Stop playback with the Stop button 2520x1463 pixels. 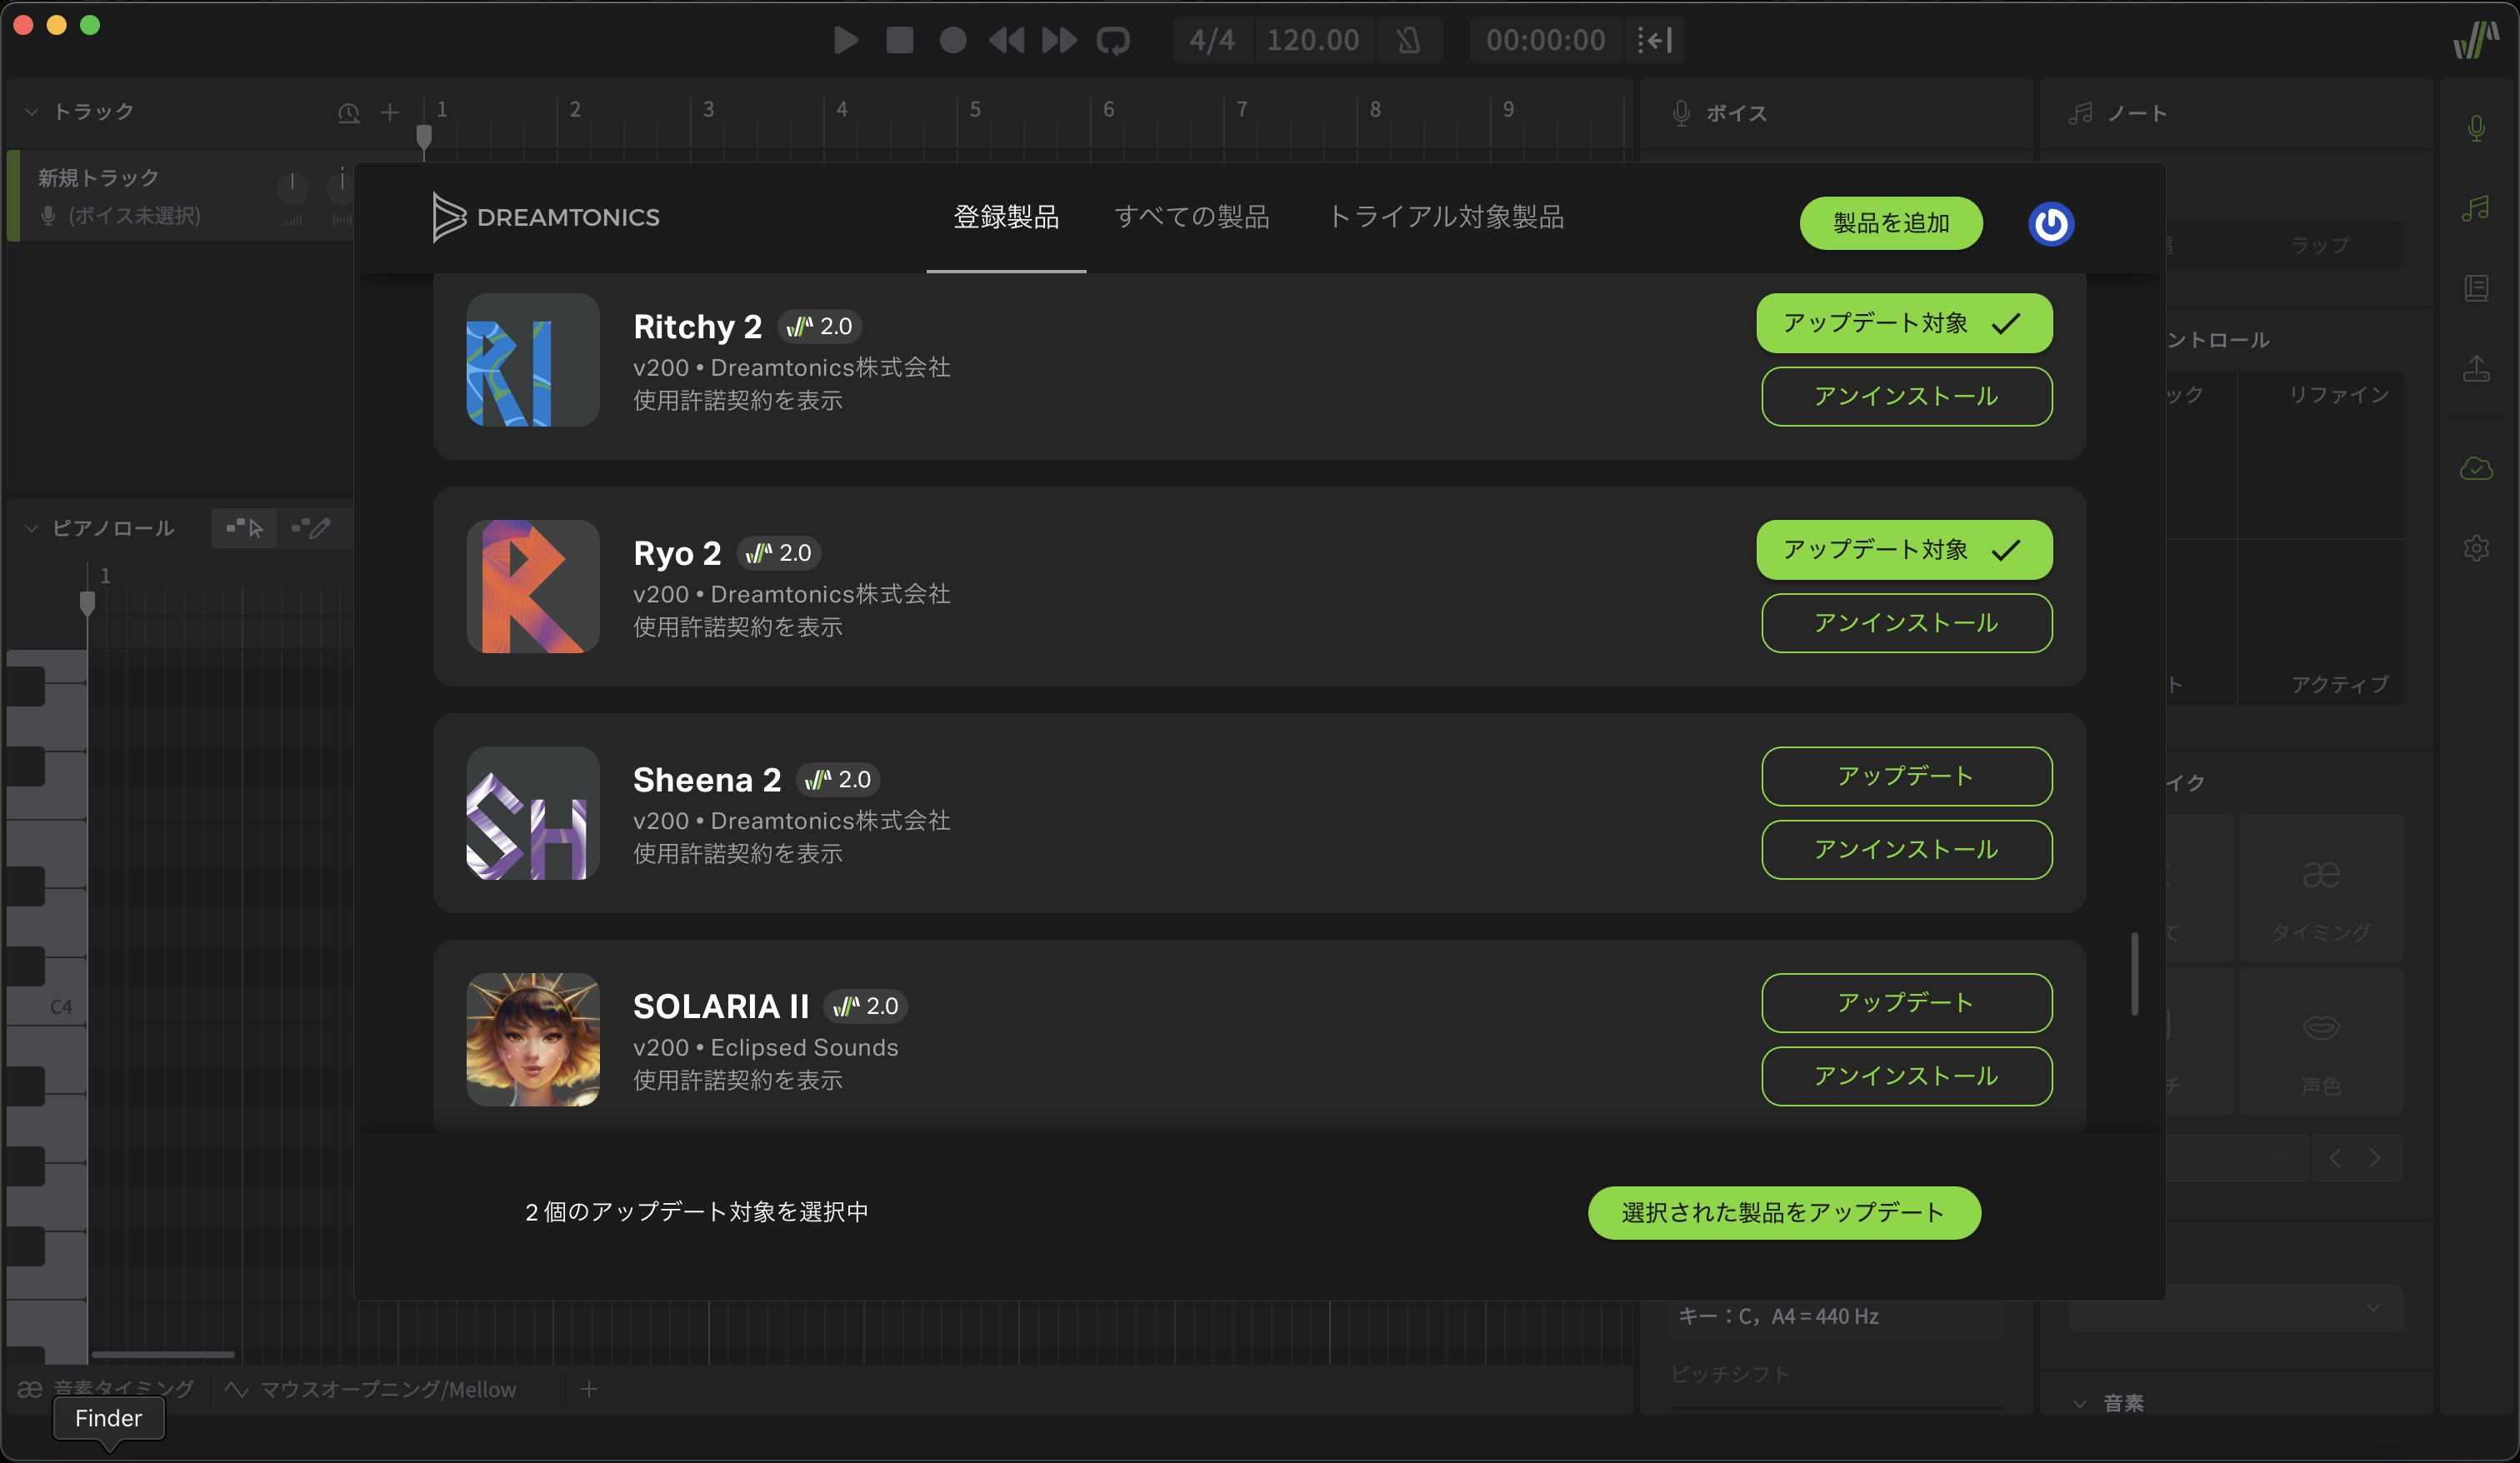pyautogui.click(x=900, y=40)
